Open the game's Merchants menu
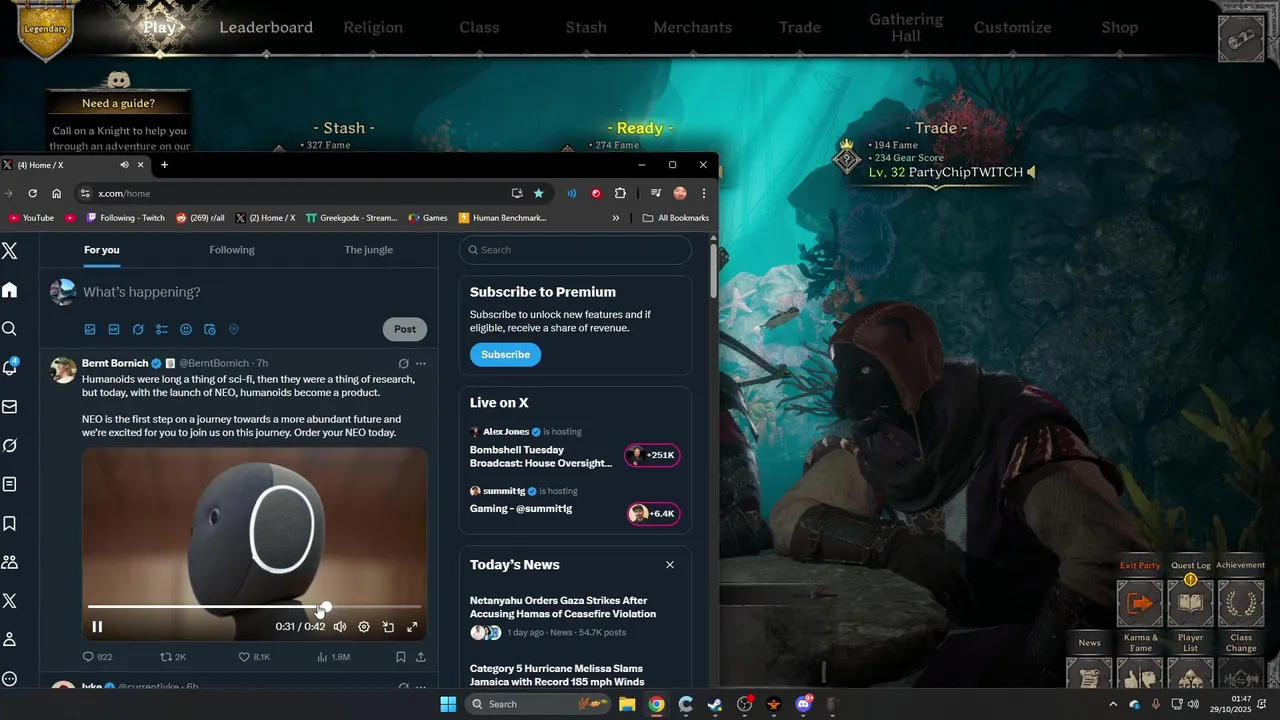 (693, 27)
